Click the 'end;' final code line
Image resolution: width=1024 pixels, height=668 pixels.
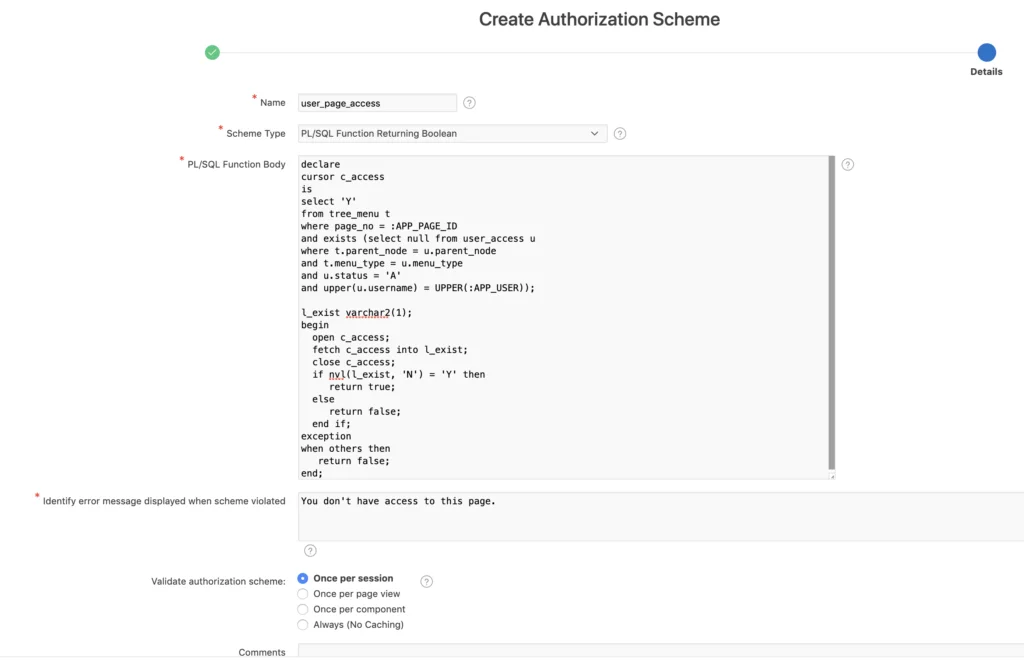coord(312,473)
